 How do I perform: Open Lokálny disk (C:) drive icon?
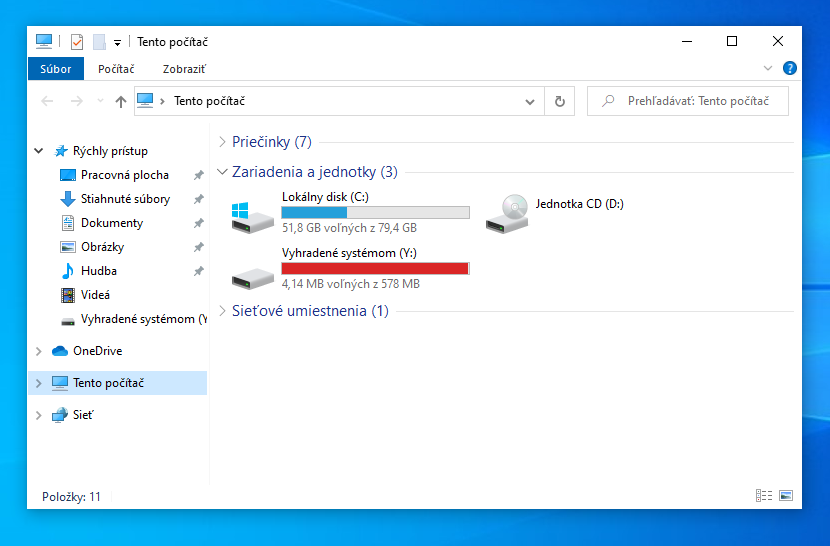(x=252, y=215)
